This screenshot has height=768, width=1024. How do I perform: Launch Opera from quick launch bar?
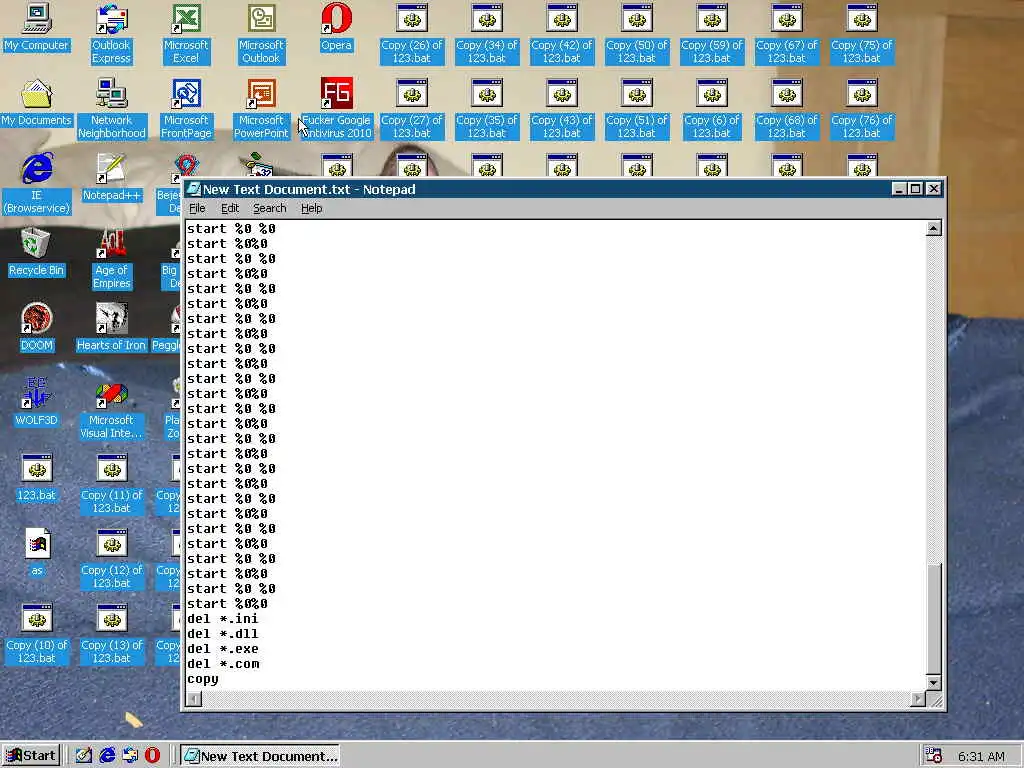(x=152, y=756)
